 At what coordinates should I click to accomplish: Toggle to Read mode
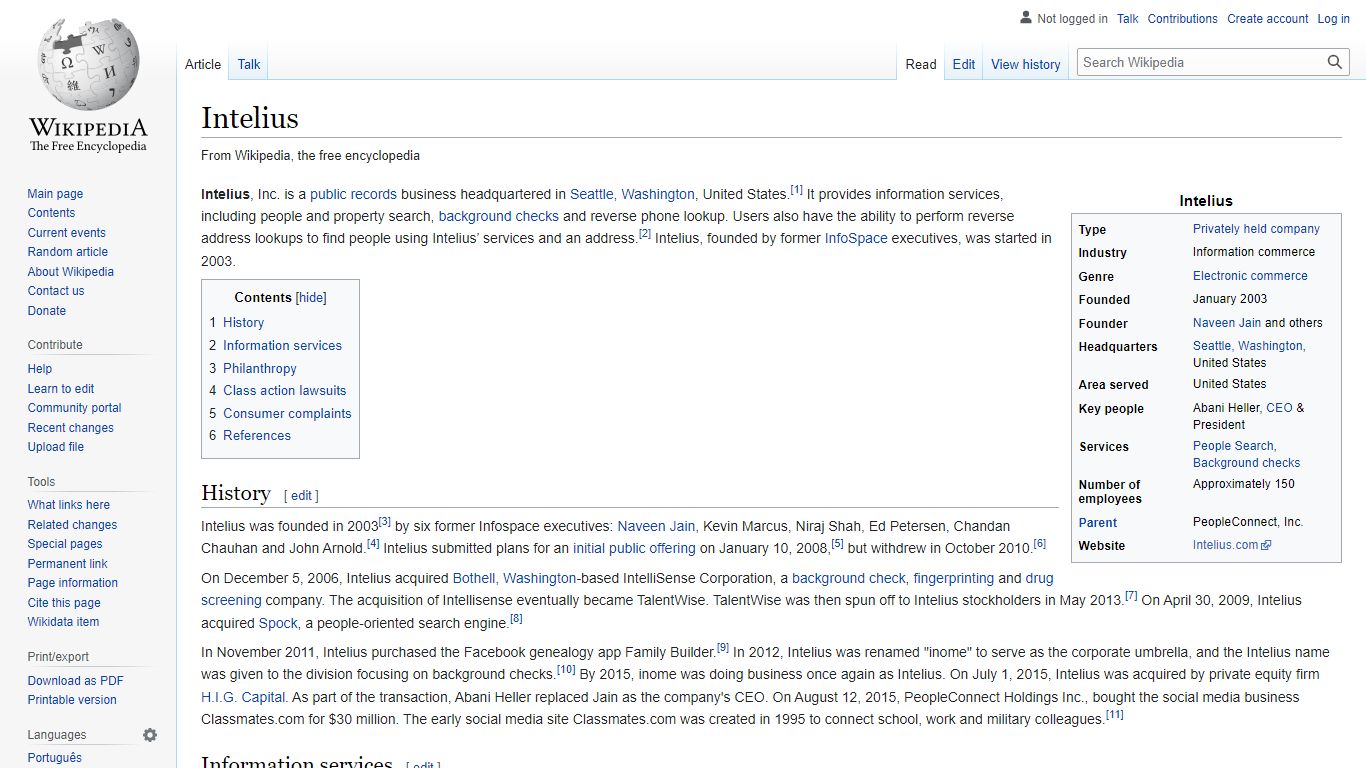tap(919, 63)
